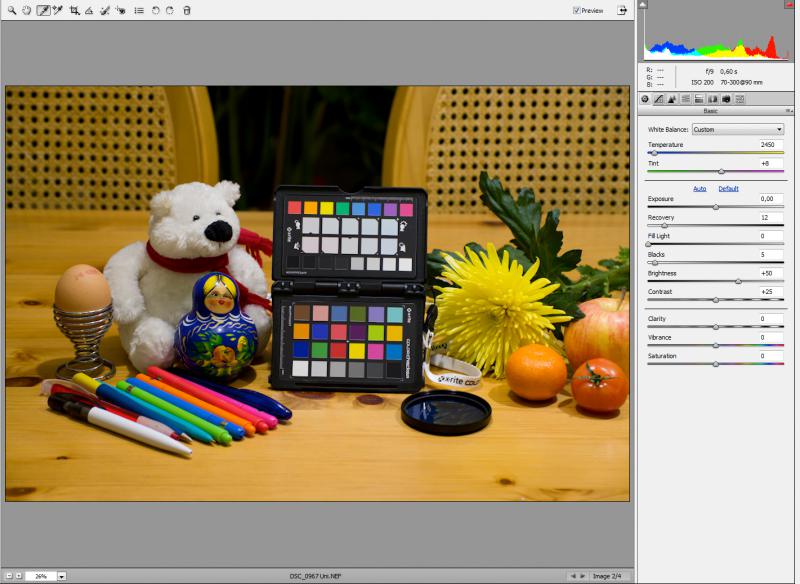
Task: Open the Camera Raw preferences dialog
Action: click(x=139, y=10)
